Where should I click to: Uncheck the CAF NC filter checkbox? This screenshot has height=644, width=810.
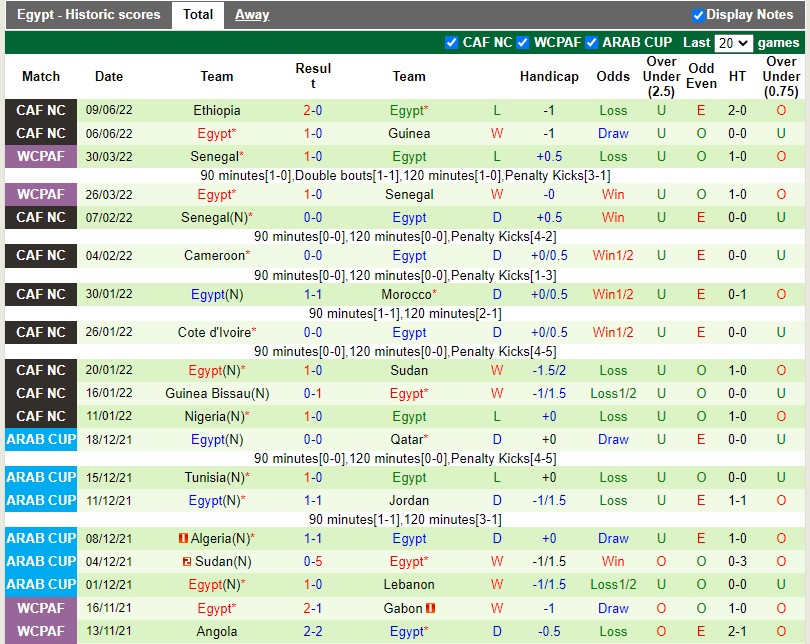coord(451,42)
